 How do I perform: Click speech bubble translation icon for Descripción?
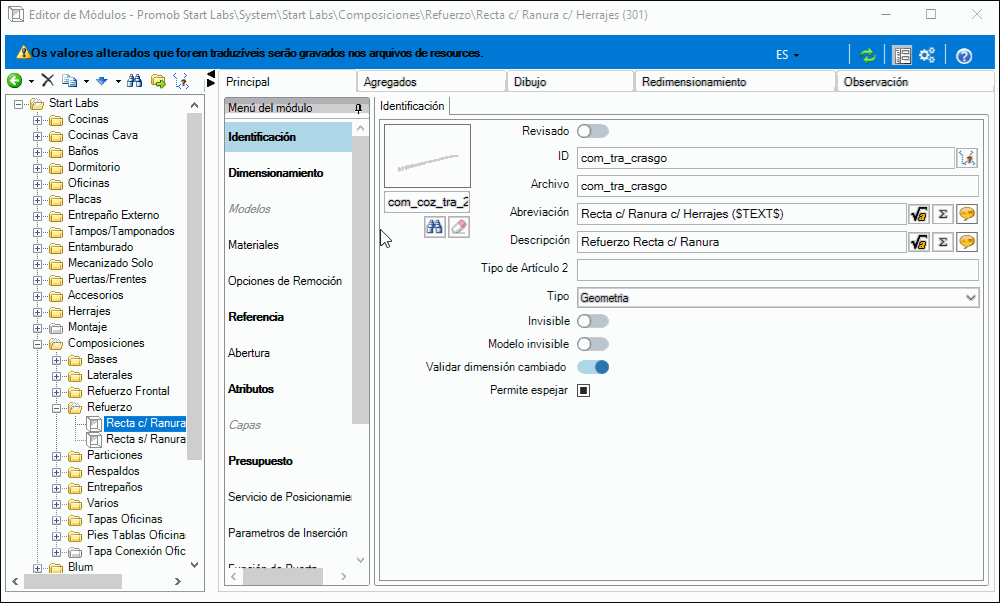pos(967,242)
